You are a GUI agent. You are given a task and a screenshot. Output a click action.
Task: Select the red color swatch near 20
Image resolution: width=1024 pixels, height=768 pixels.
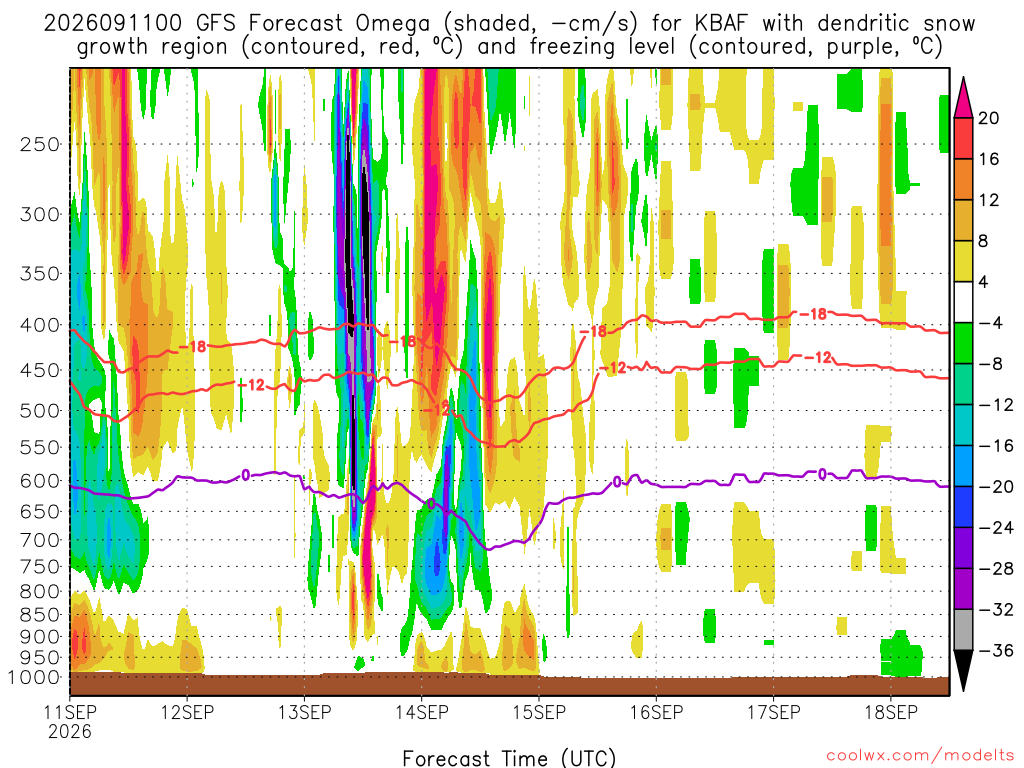[x=963, y=138]
